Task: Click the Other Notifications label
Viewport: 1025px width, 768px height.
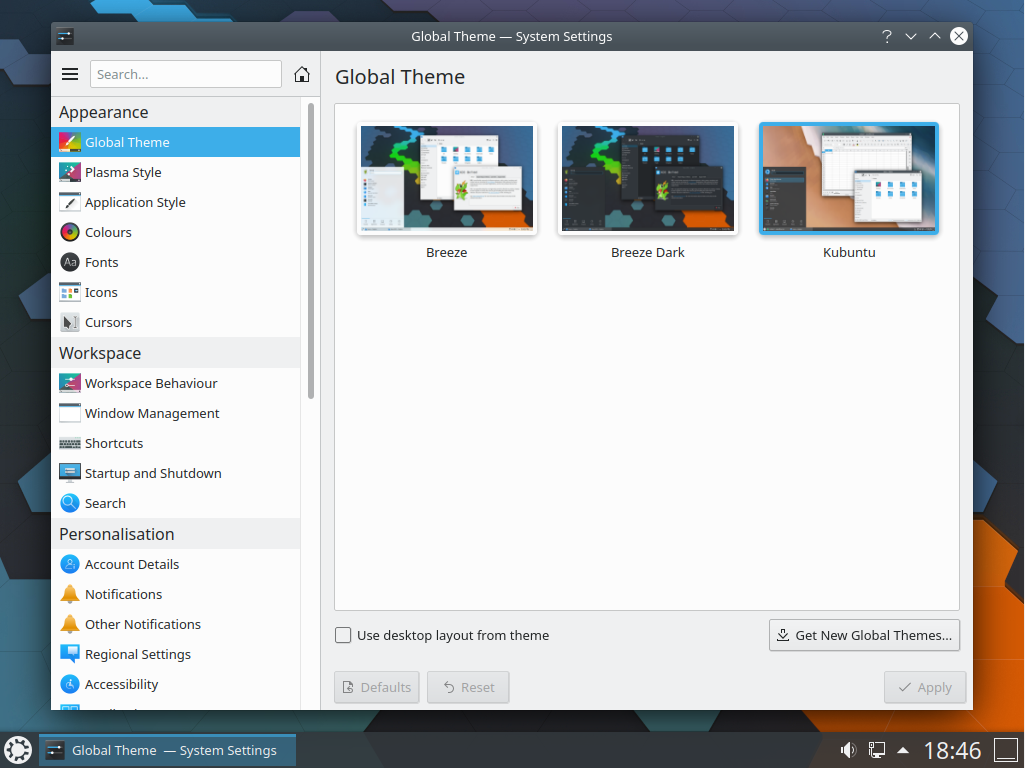Action: [143, 624]
